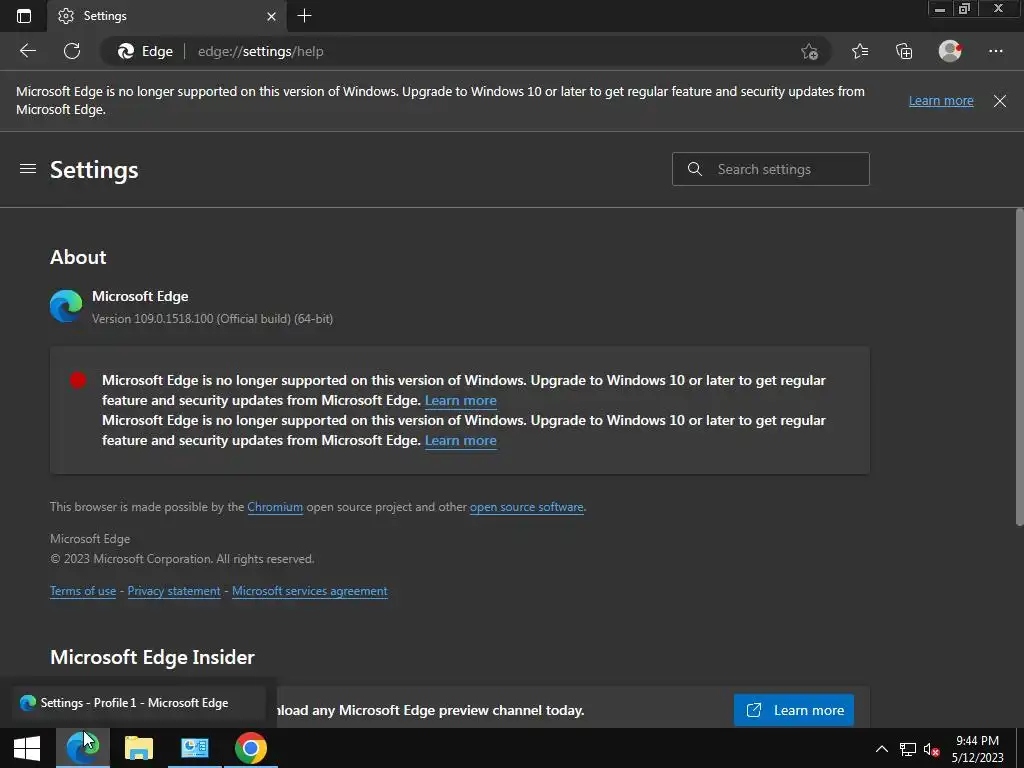The height and width of the screenshot is (768, 1024).
Task: Open Terms of use link
Action: pos(83,591)
